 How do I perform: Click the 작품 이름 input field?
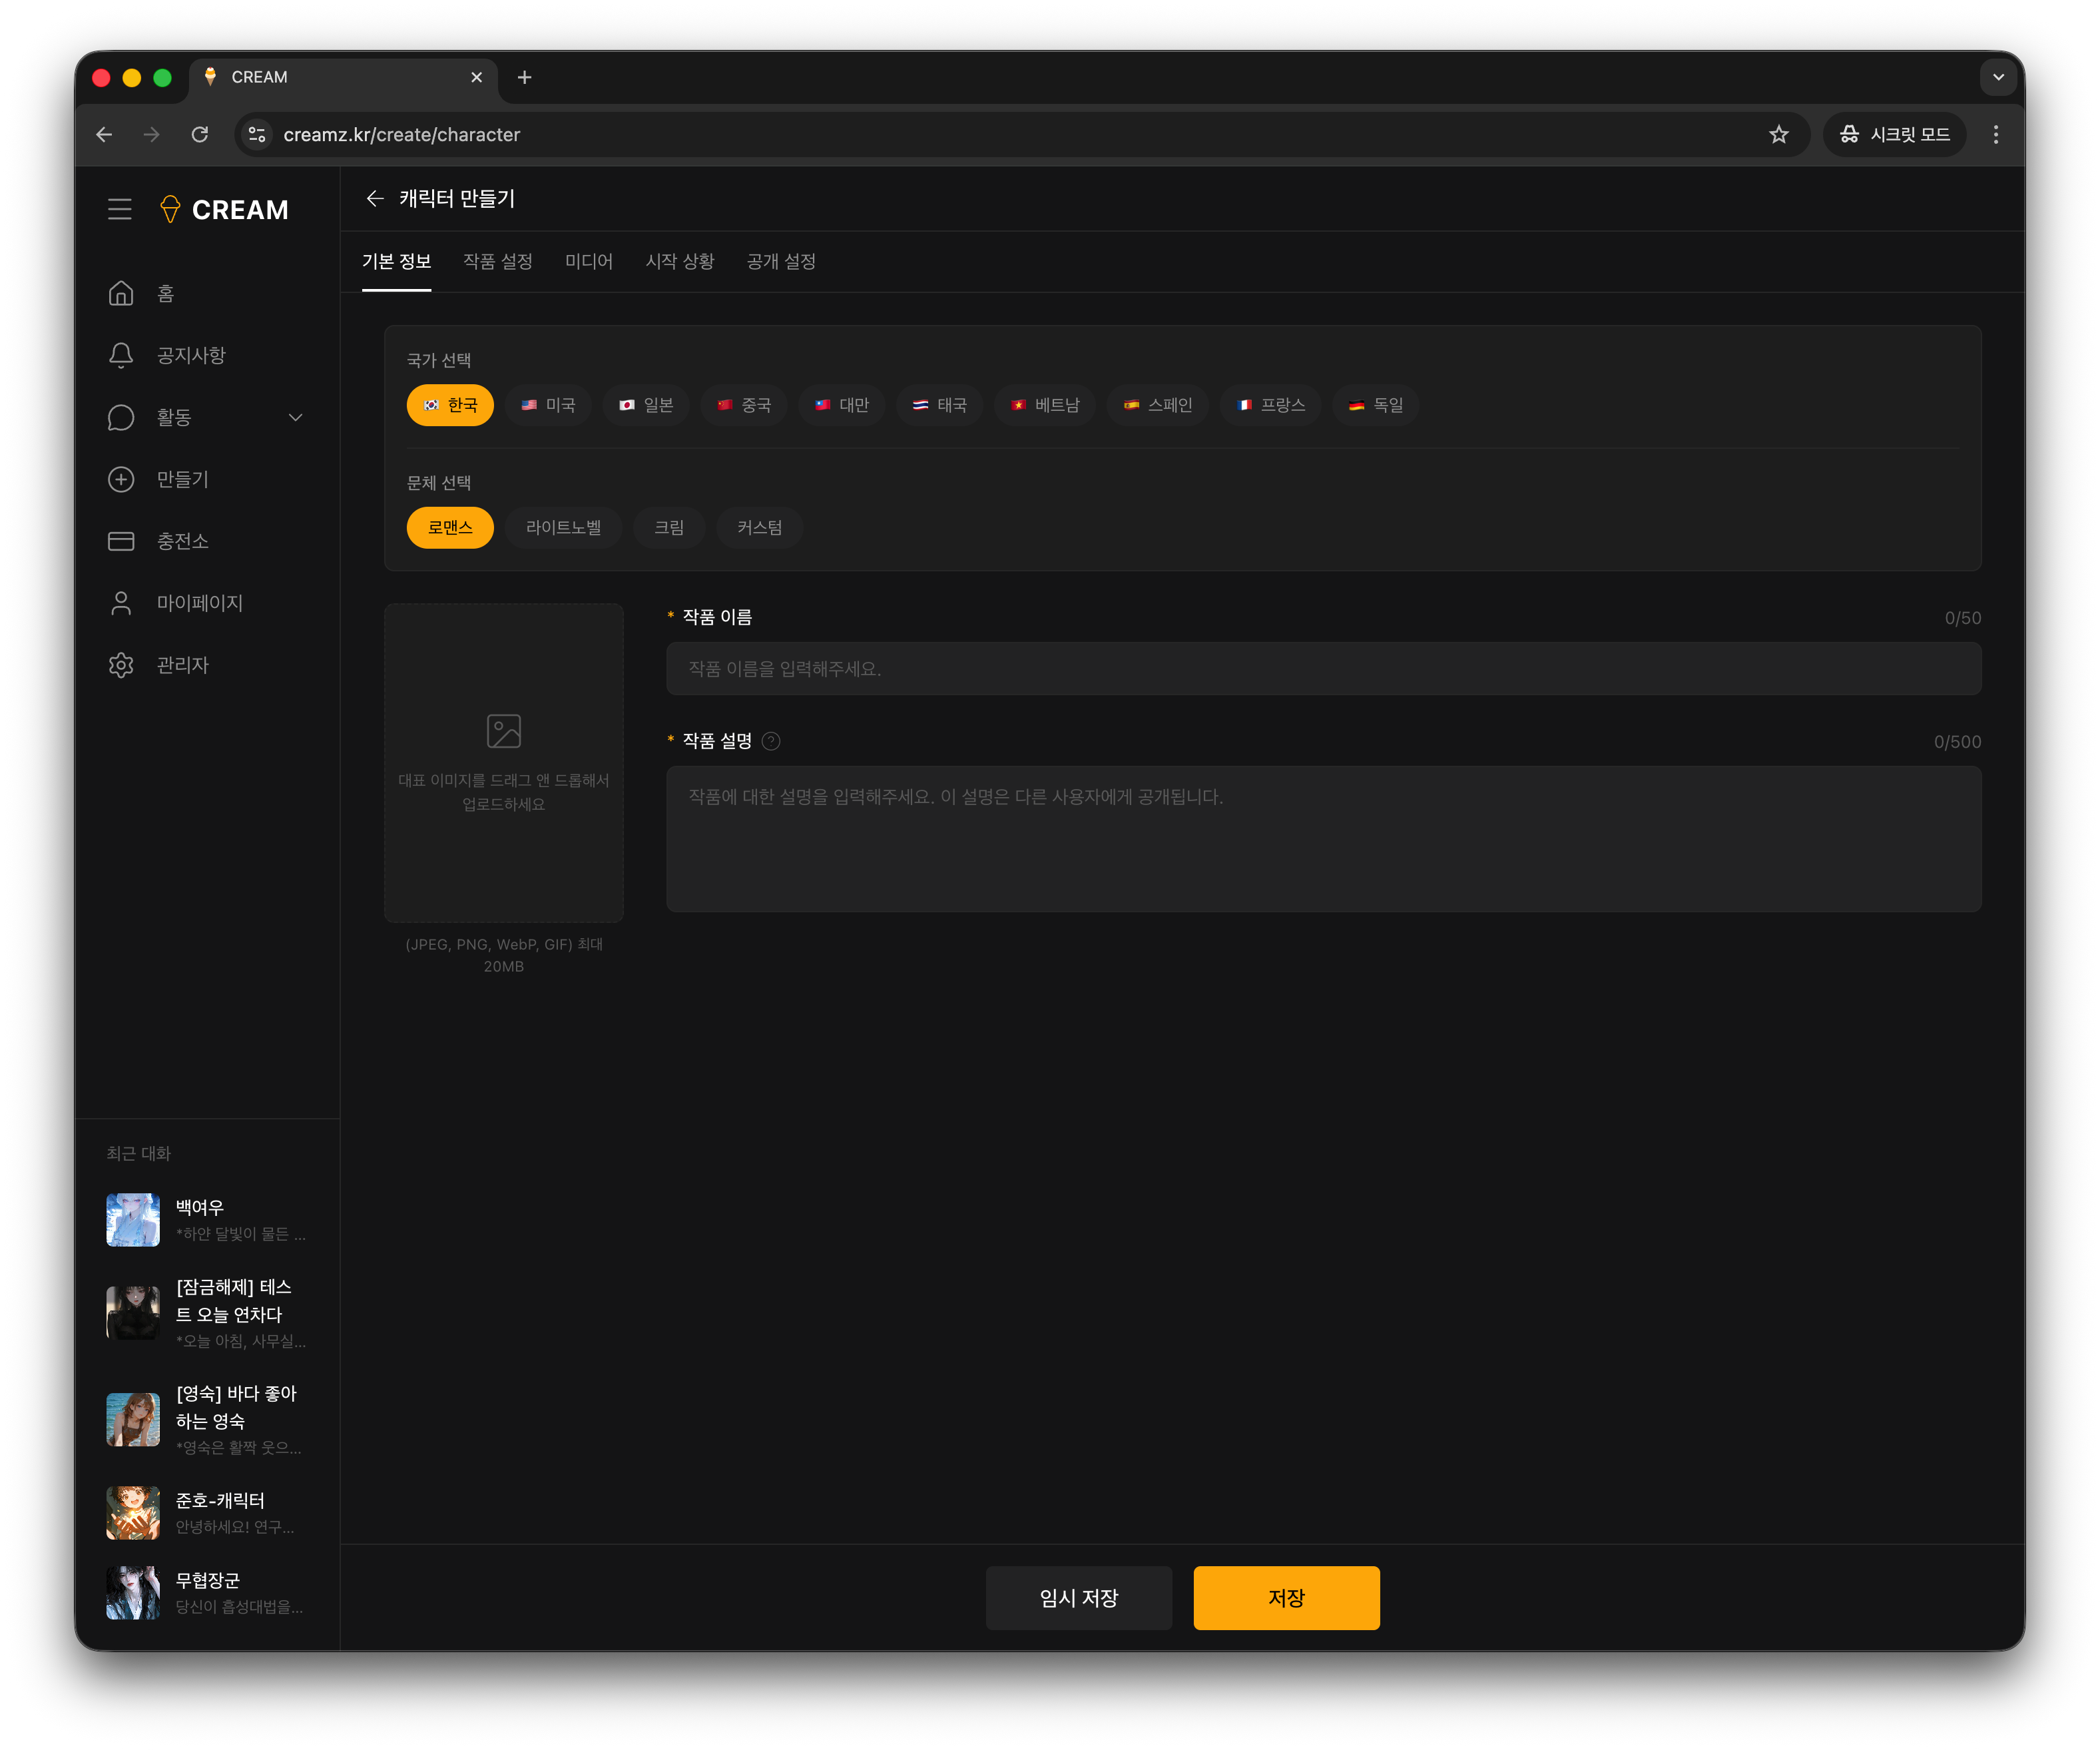[1323, 668]
